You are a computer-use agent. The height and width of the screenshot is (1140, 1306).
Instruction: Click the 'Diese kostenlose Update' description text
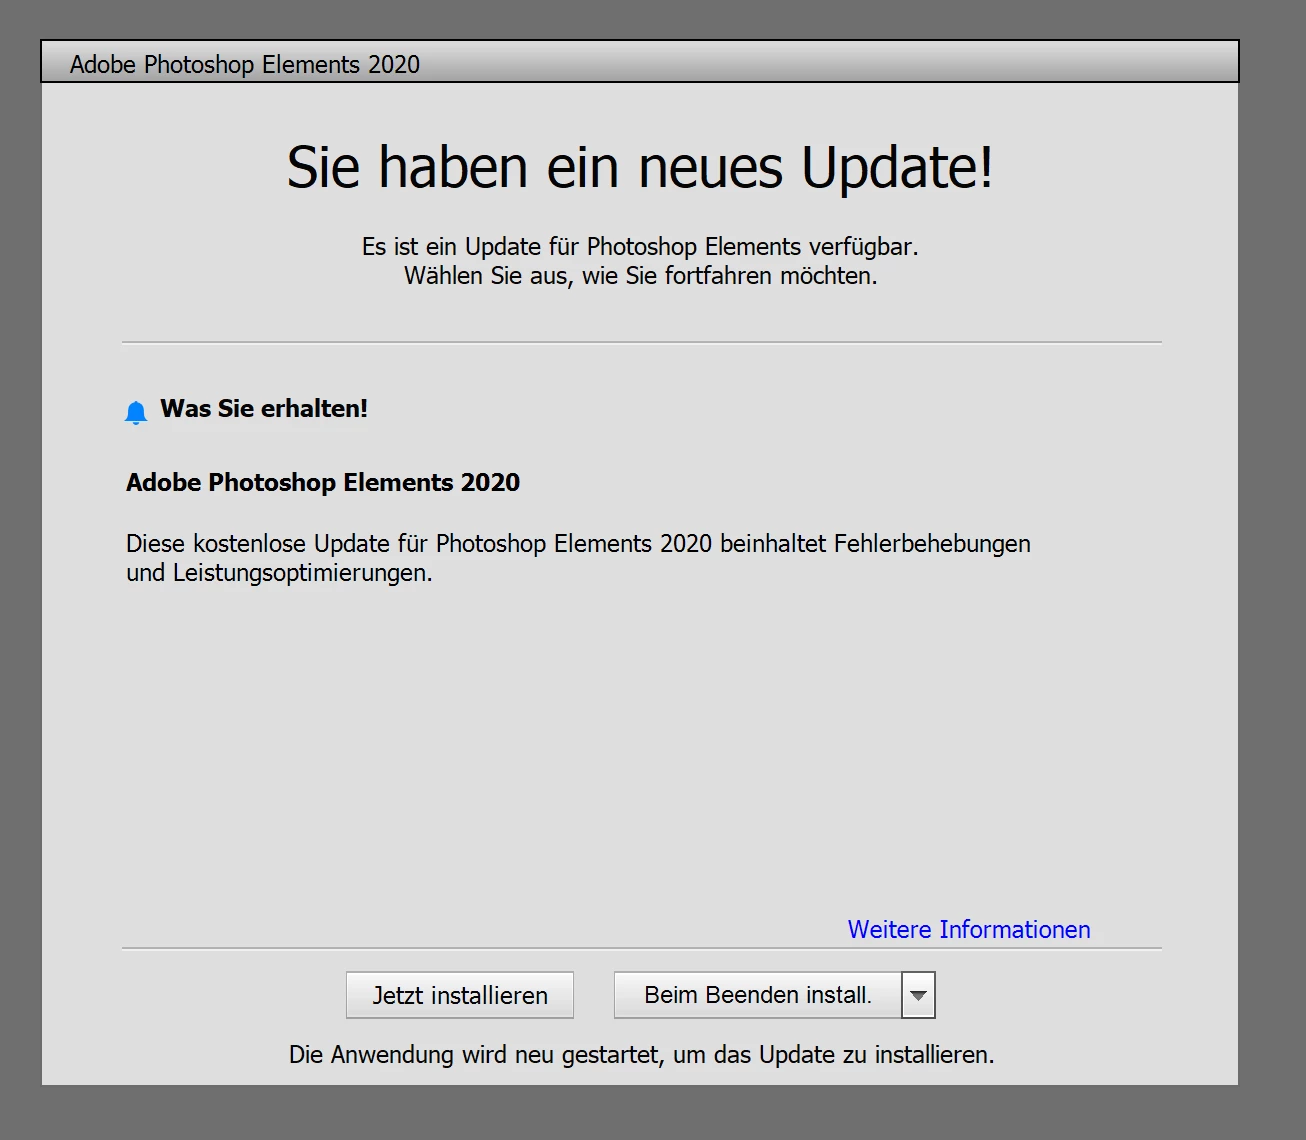tap(578, 558)
